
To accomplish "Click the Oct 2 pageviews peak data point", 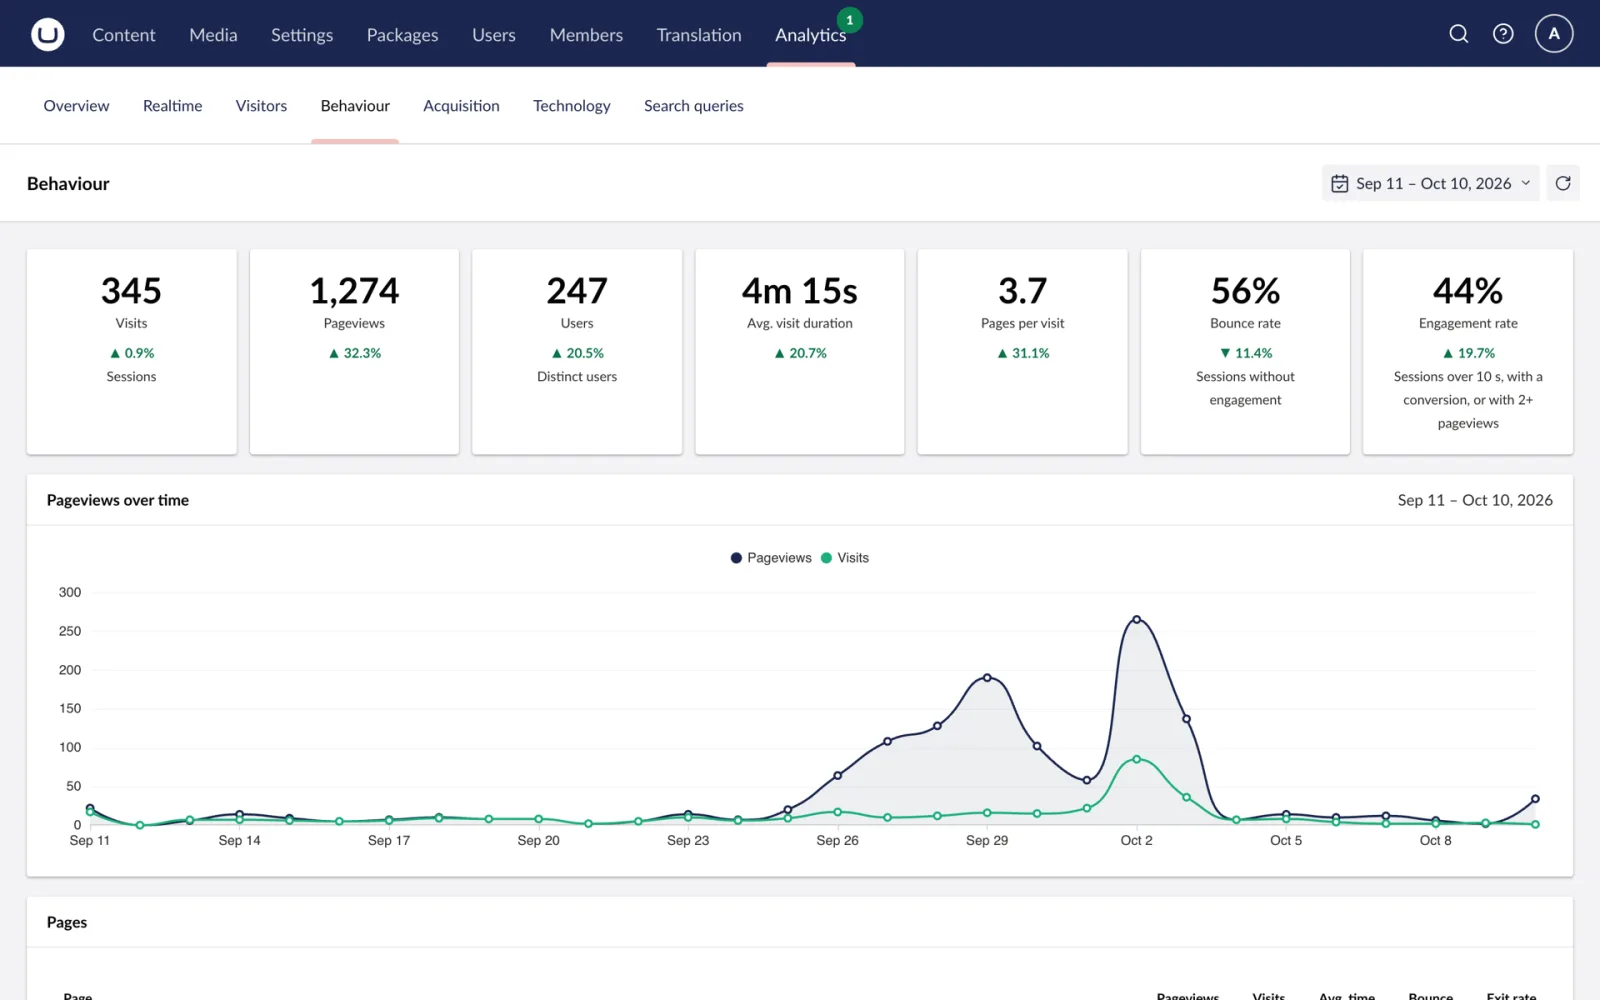I will 1136,620.
